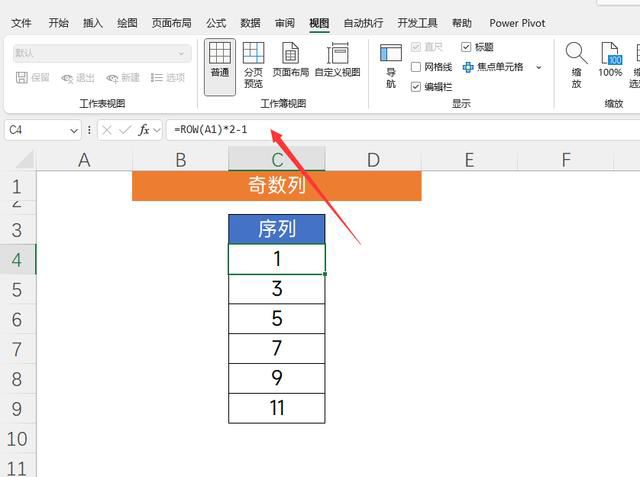This screenshot has width=640, height=477.
Task: Select column E header
Action: click(469, 160)
